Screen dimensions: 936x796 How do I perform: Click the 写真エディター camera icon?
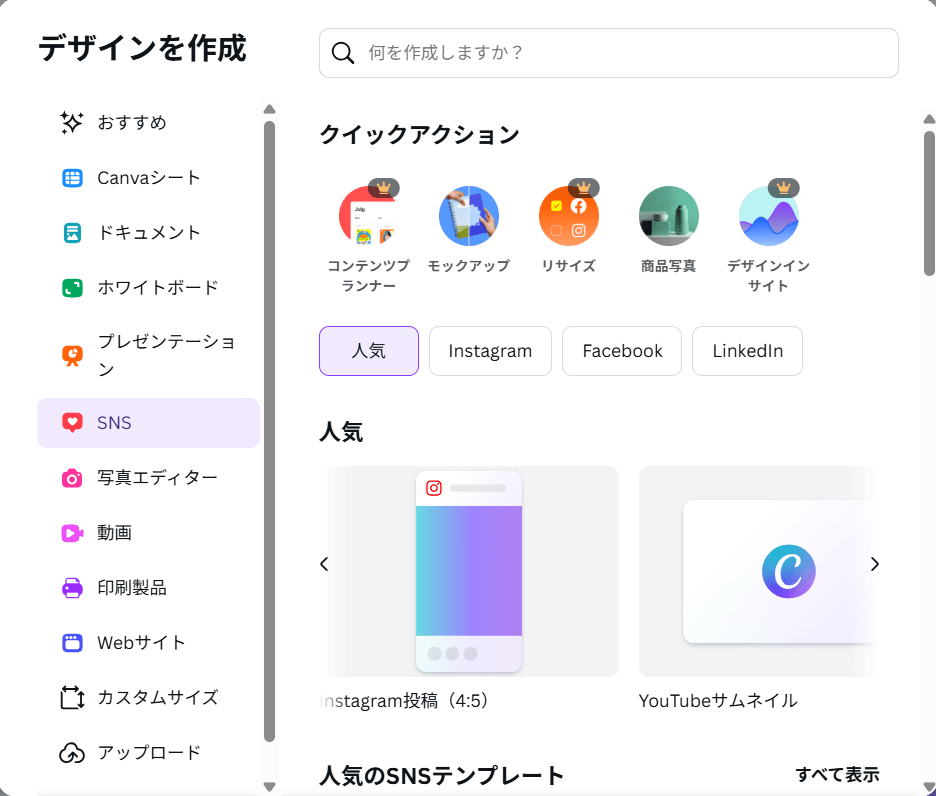click(72, 478)
